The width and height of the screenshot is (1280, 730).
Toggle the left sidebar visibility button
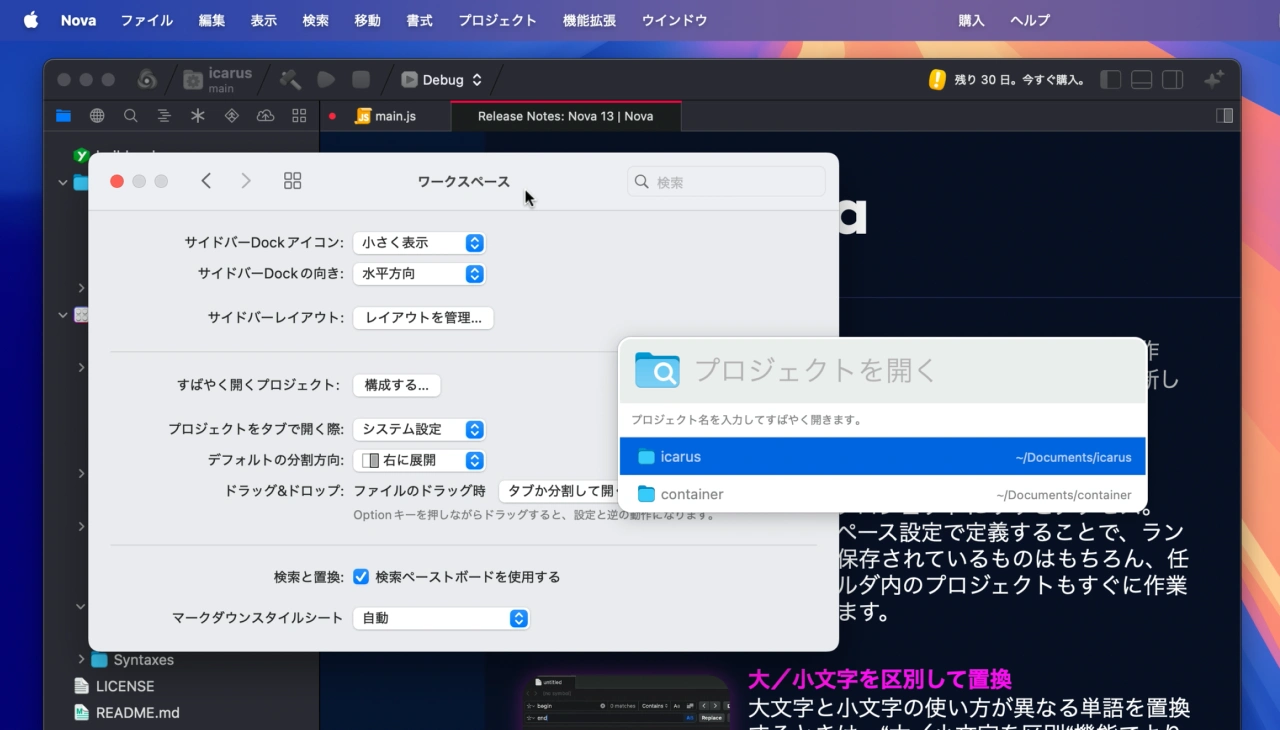coord(1110,80)
